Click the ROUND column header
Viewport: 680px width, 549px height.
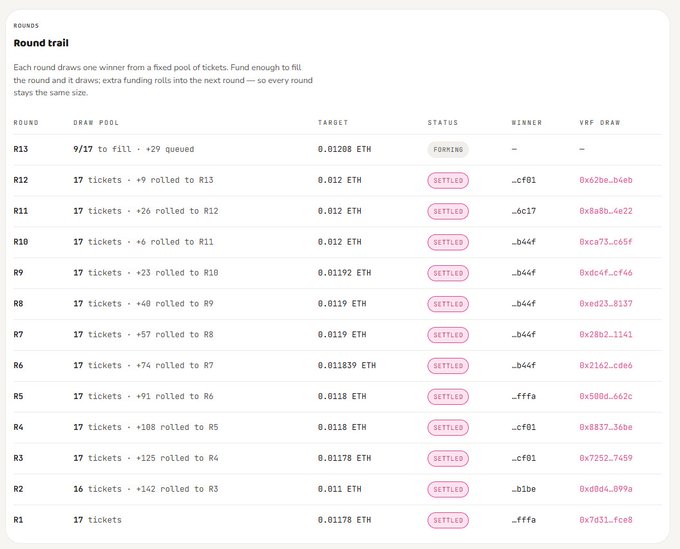[x=26, y=123]
